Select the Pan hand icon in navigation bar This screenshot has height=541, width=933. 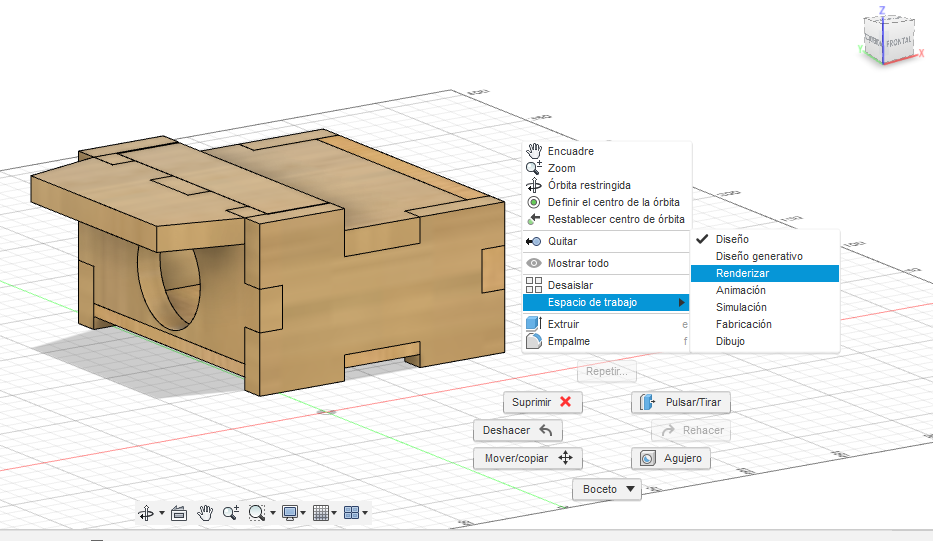[205, 513]
